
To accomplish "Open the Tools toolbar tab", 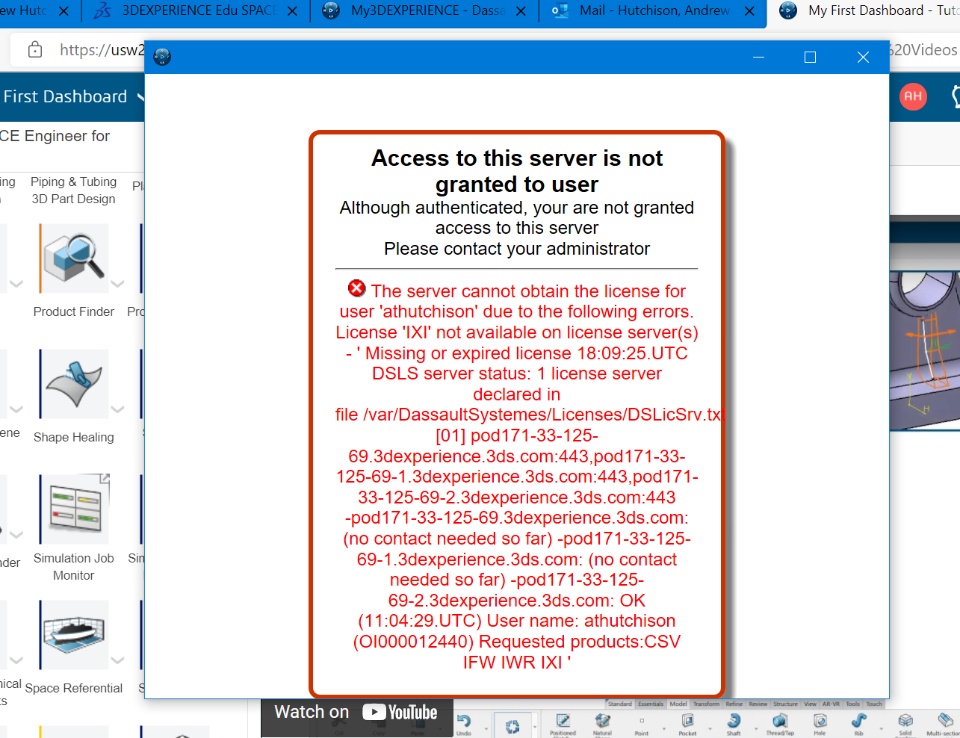I will [853, 704].
